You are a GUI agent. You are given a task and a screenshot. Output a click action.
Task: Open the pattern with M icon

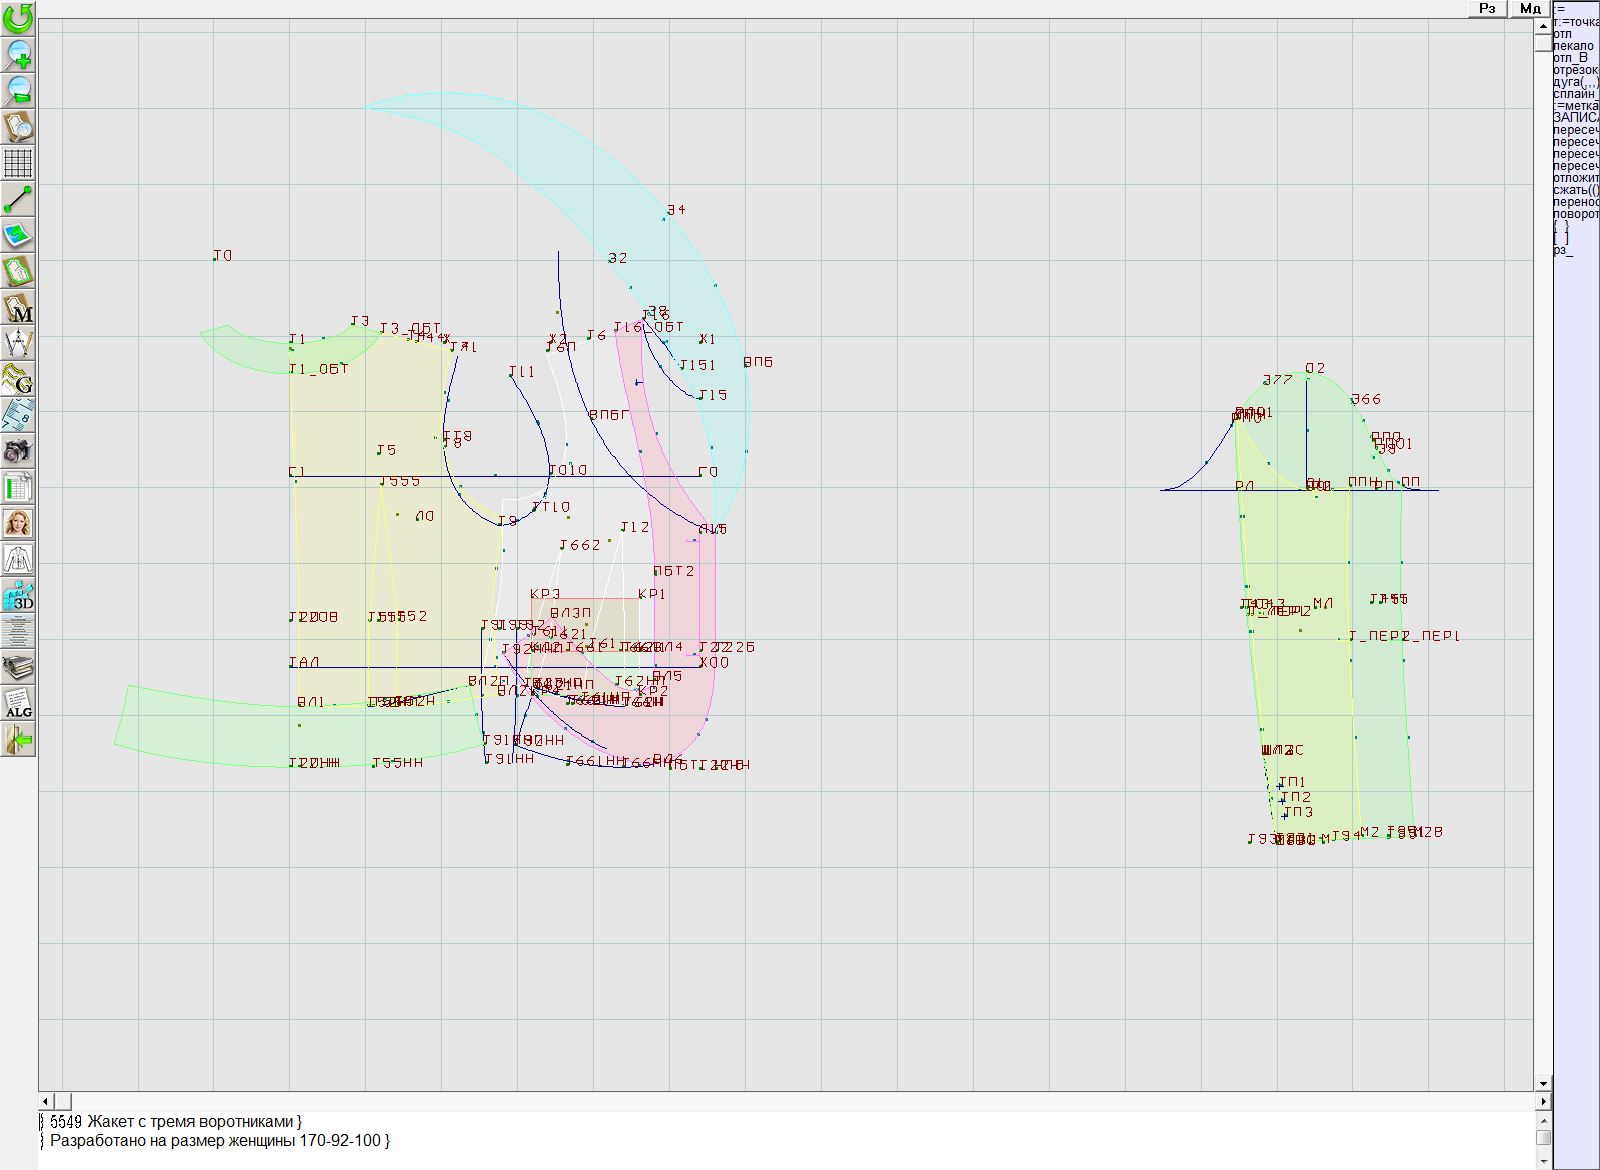[x=18, y=308]
